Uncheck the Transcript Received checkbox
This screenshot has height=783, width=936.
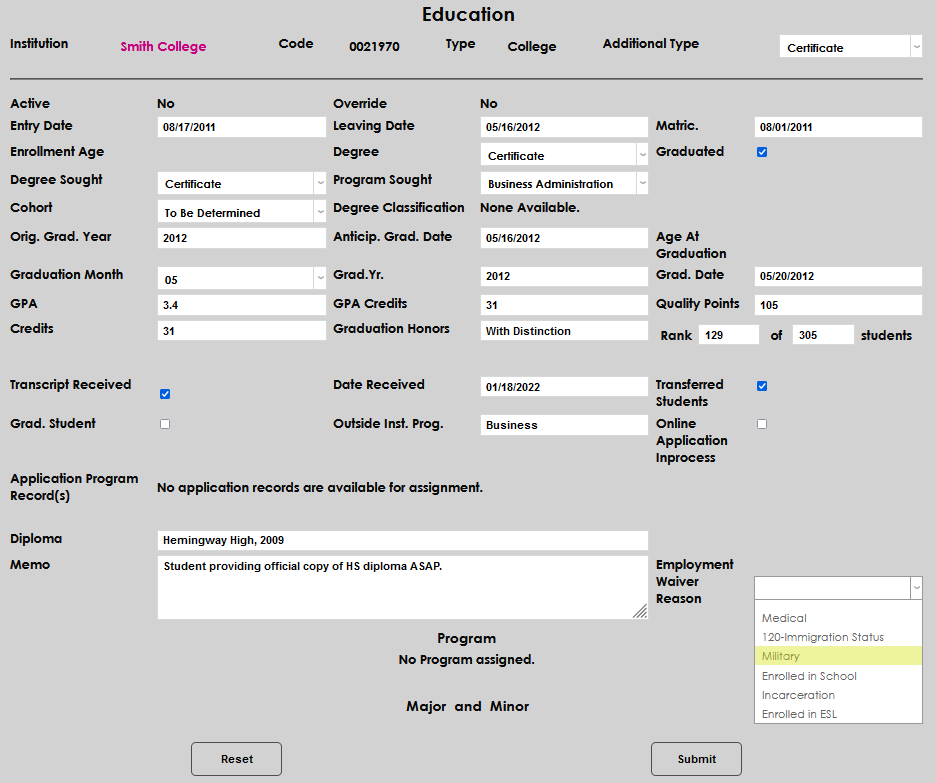click(165, 394)
